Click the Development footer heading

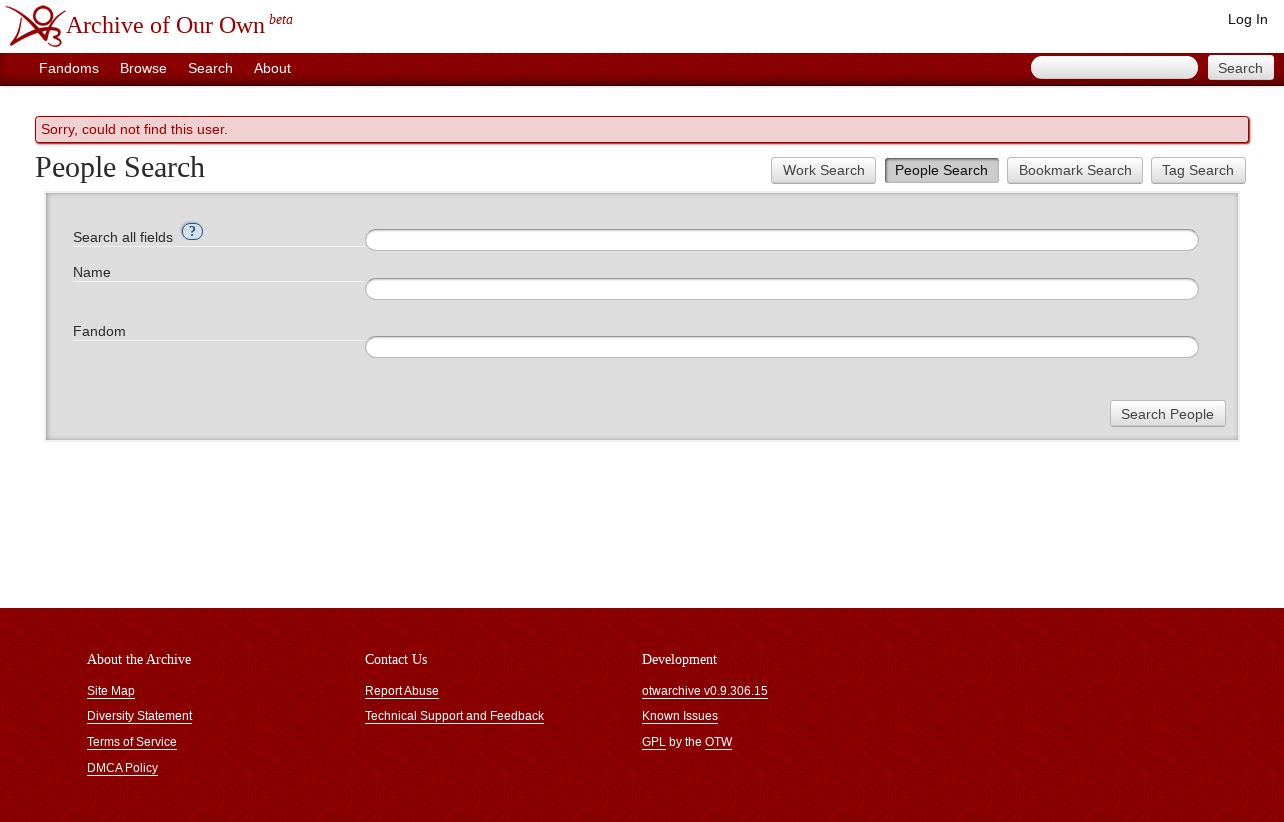680,660
